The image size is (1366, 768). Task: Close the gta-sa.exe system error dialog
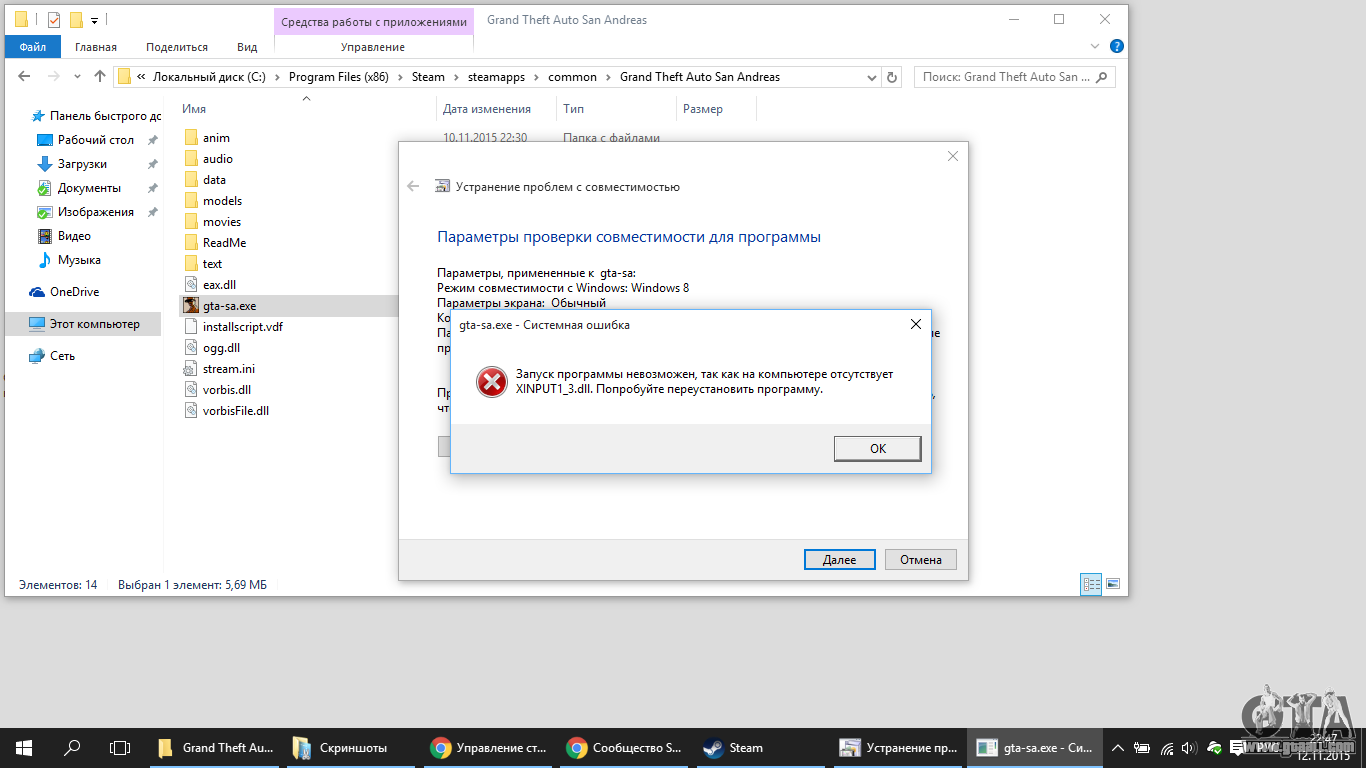916,324
